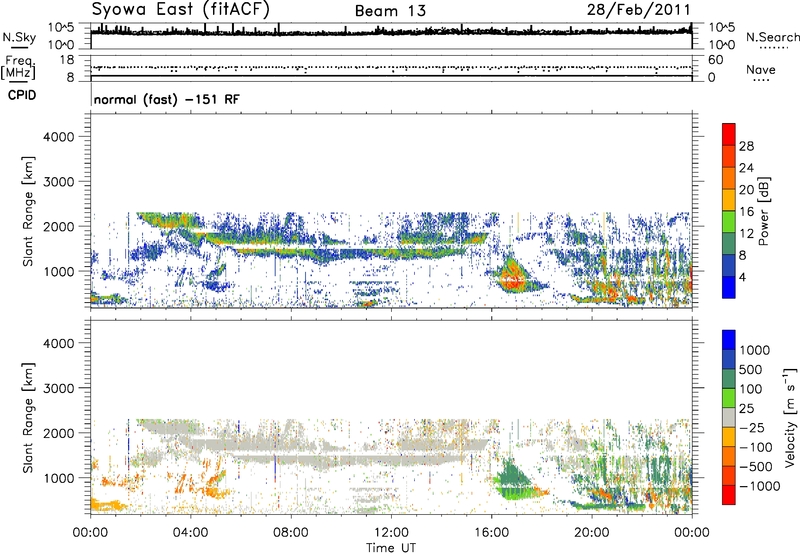
Task: Select the "Beam 13" heading
Action: [x=390, y=11]
